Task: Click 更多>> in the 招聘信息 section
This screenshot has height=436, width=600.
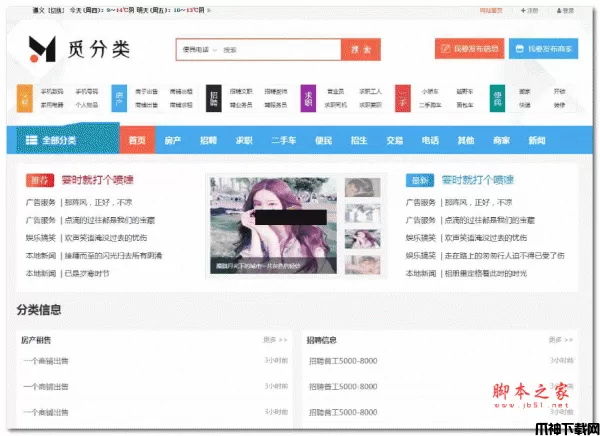Action: [561, 340]
